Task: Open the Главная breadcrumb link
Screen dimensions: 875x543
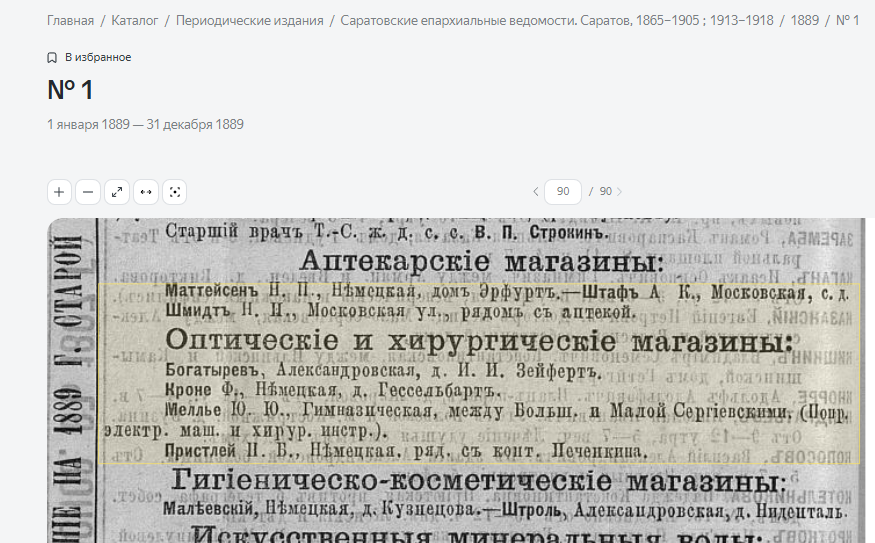Action: coord(70,21)
